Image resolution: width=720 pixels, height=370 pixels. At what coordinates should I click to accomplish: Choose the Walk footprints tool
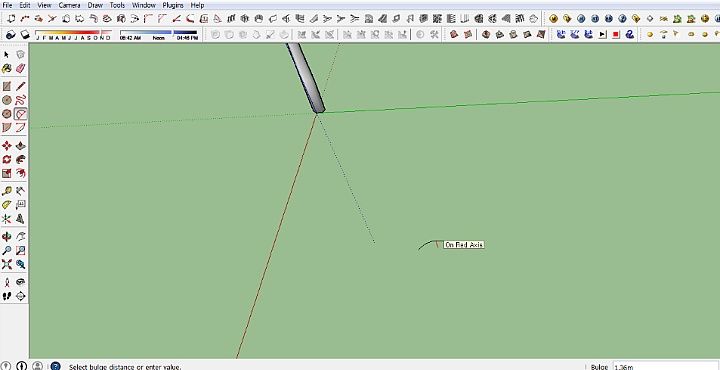tap(6, 296)
